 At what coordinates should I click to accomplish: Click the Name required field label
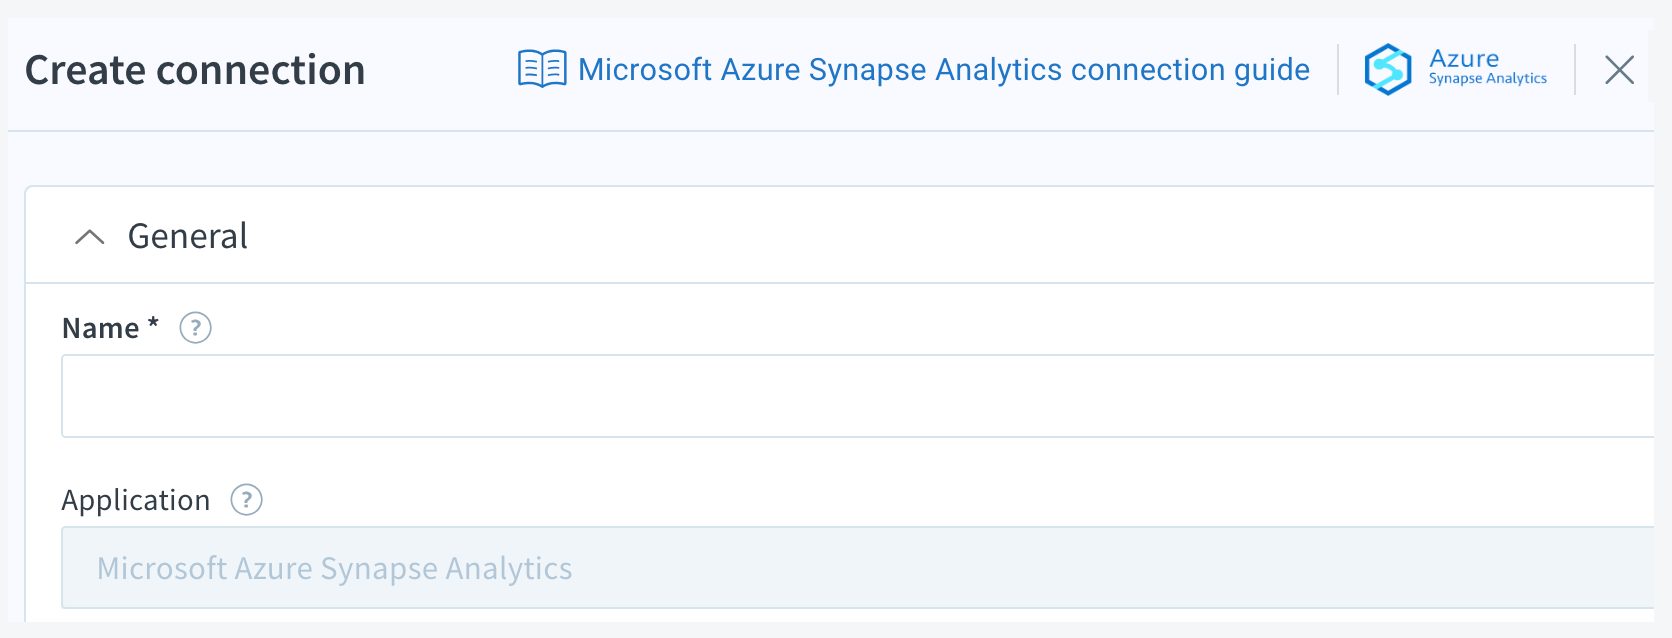(x=108, y=327)
